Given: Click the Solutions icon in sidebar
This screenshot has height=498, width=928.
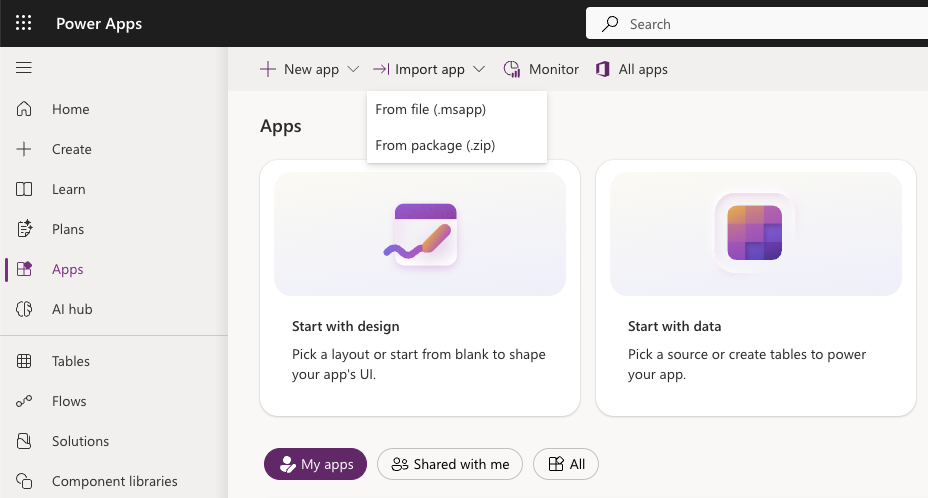Looking at the screenshot, I should pos(24,441).
